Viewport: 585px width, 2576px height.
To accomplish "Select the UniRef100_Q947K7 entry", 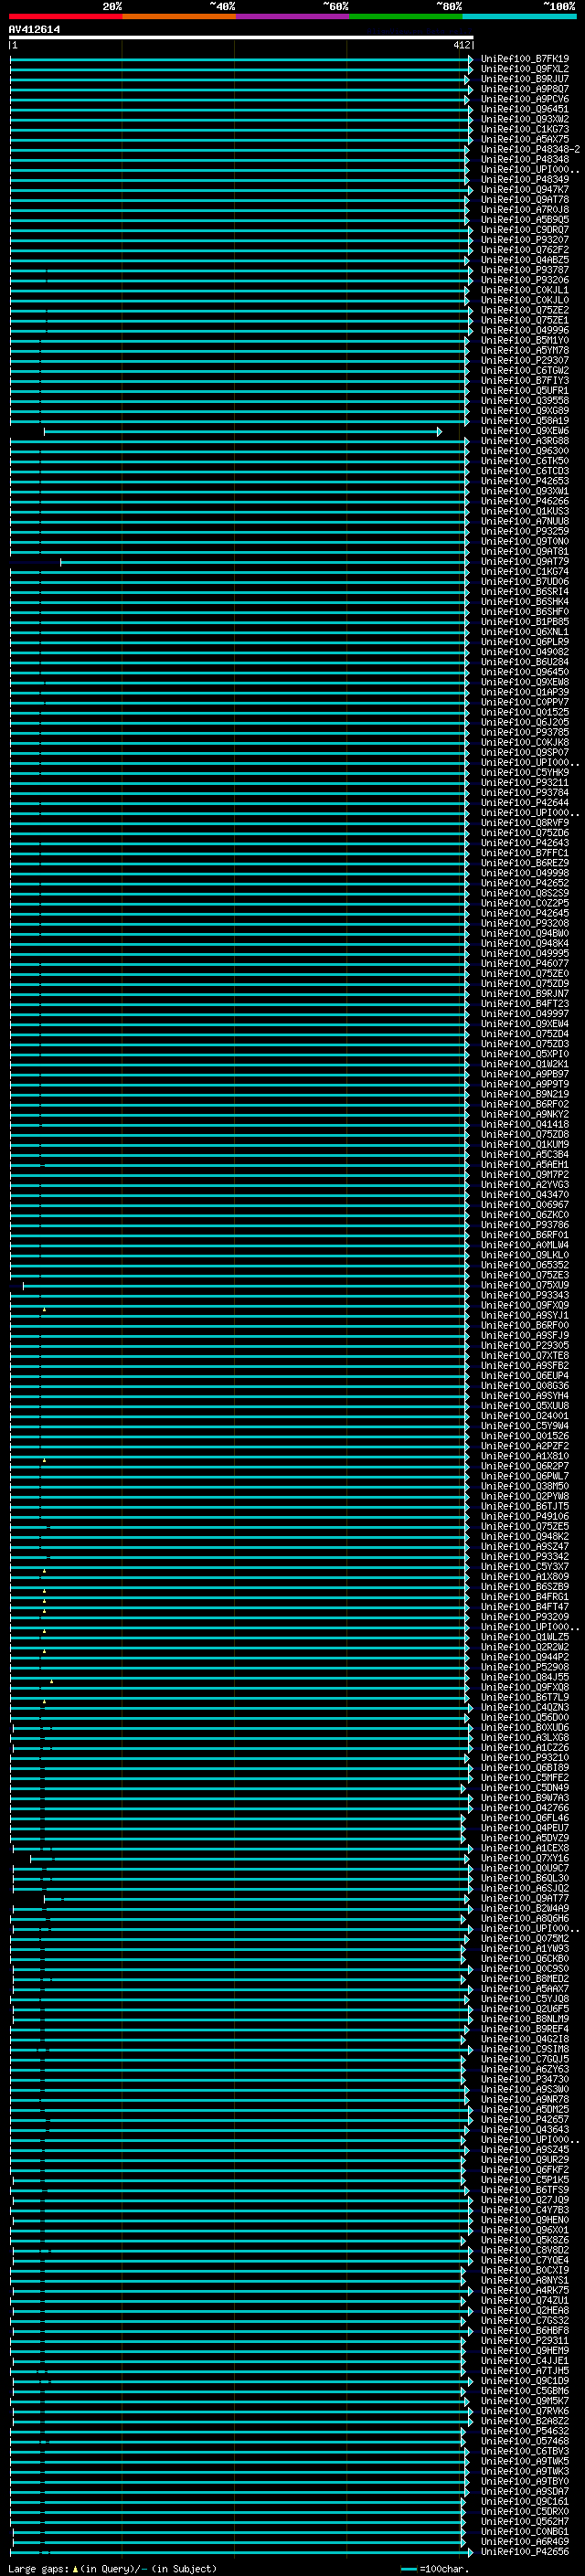I will pyautogui.click(x=524, y=190).
